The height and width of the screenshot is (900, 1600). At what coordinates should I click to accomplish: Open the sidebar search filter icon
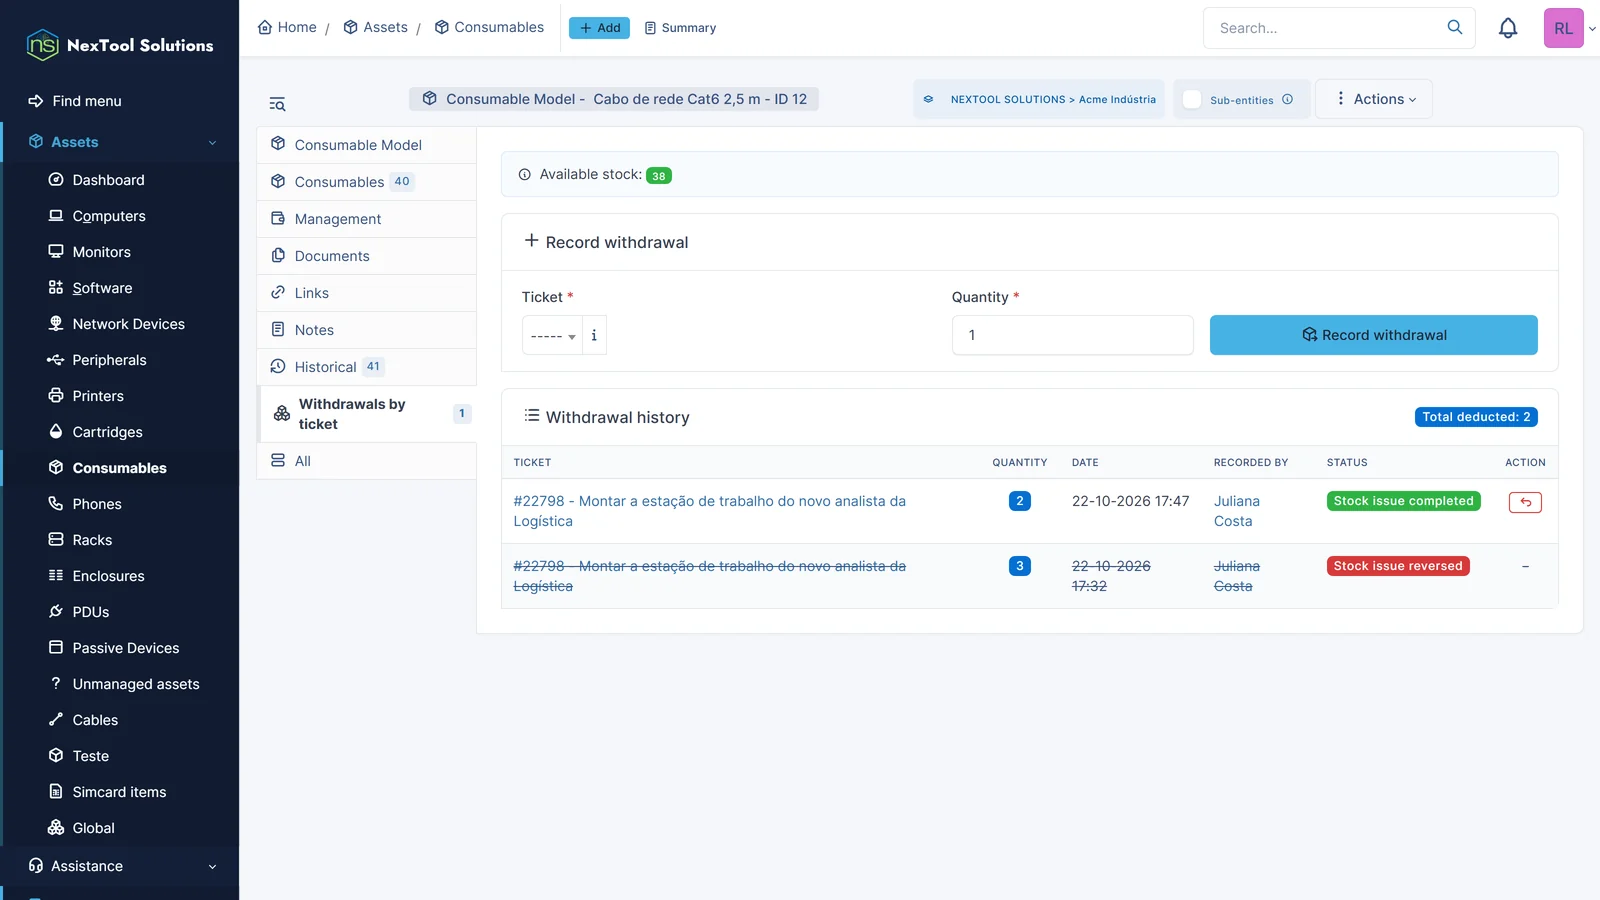[x=277, y=104]
